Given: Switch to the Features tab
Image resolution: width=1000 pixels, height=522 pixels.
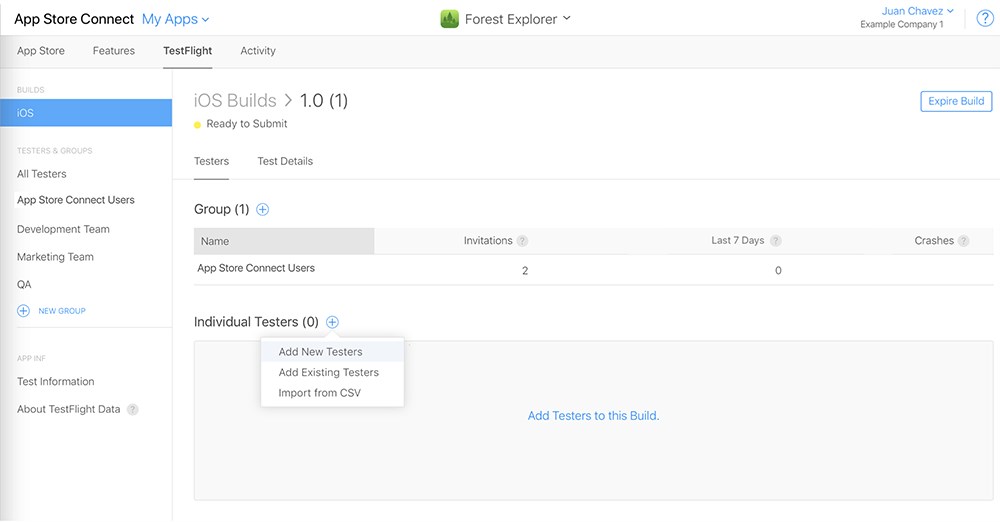Looking at the screenshot, I should click(x=114, y=50).
